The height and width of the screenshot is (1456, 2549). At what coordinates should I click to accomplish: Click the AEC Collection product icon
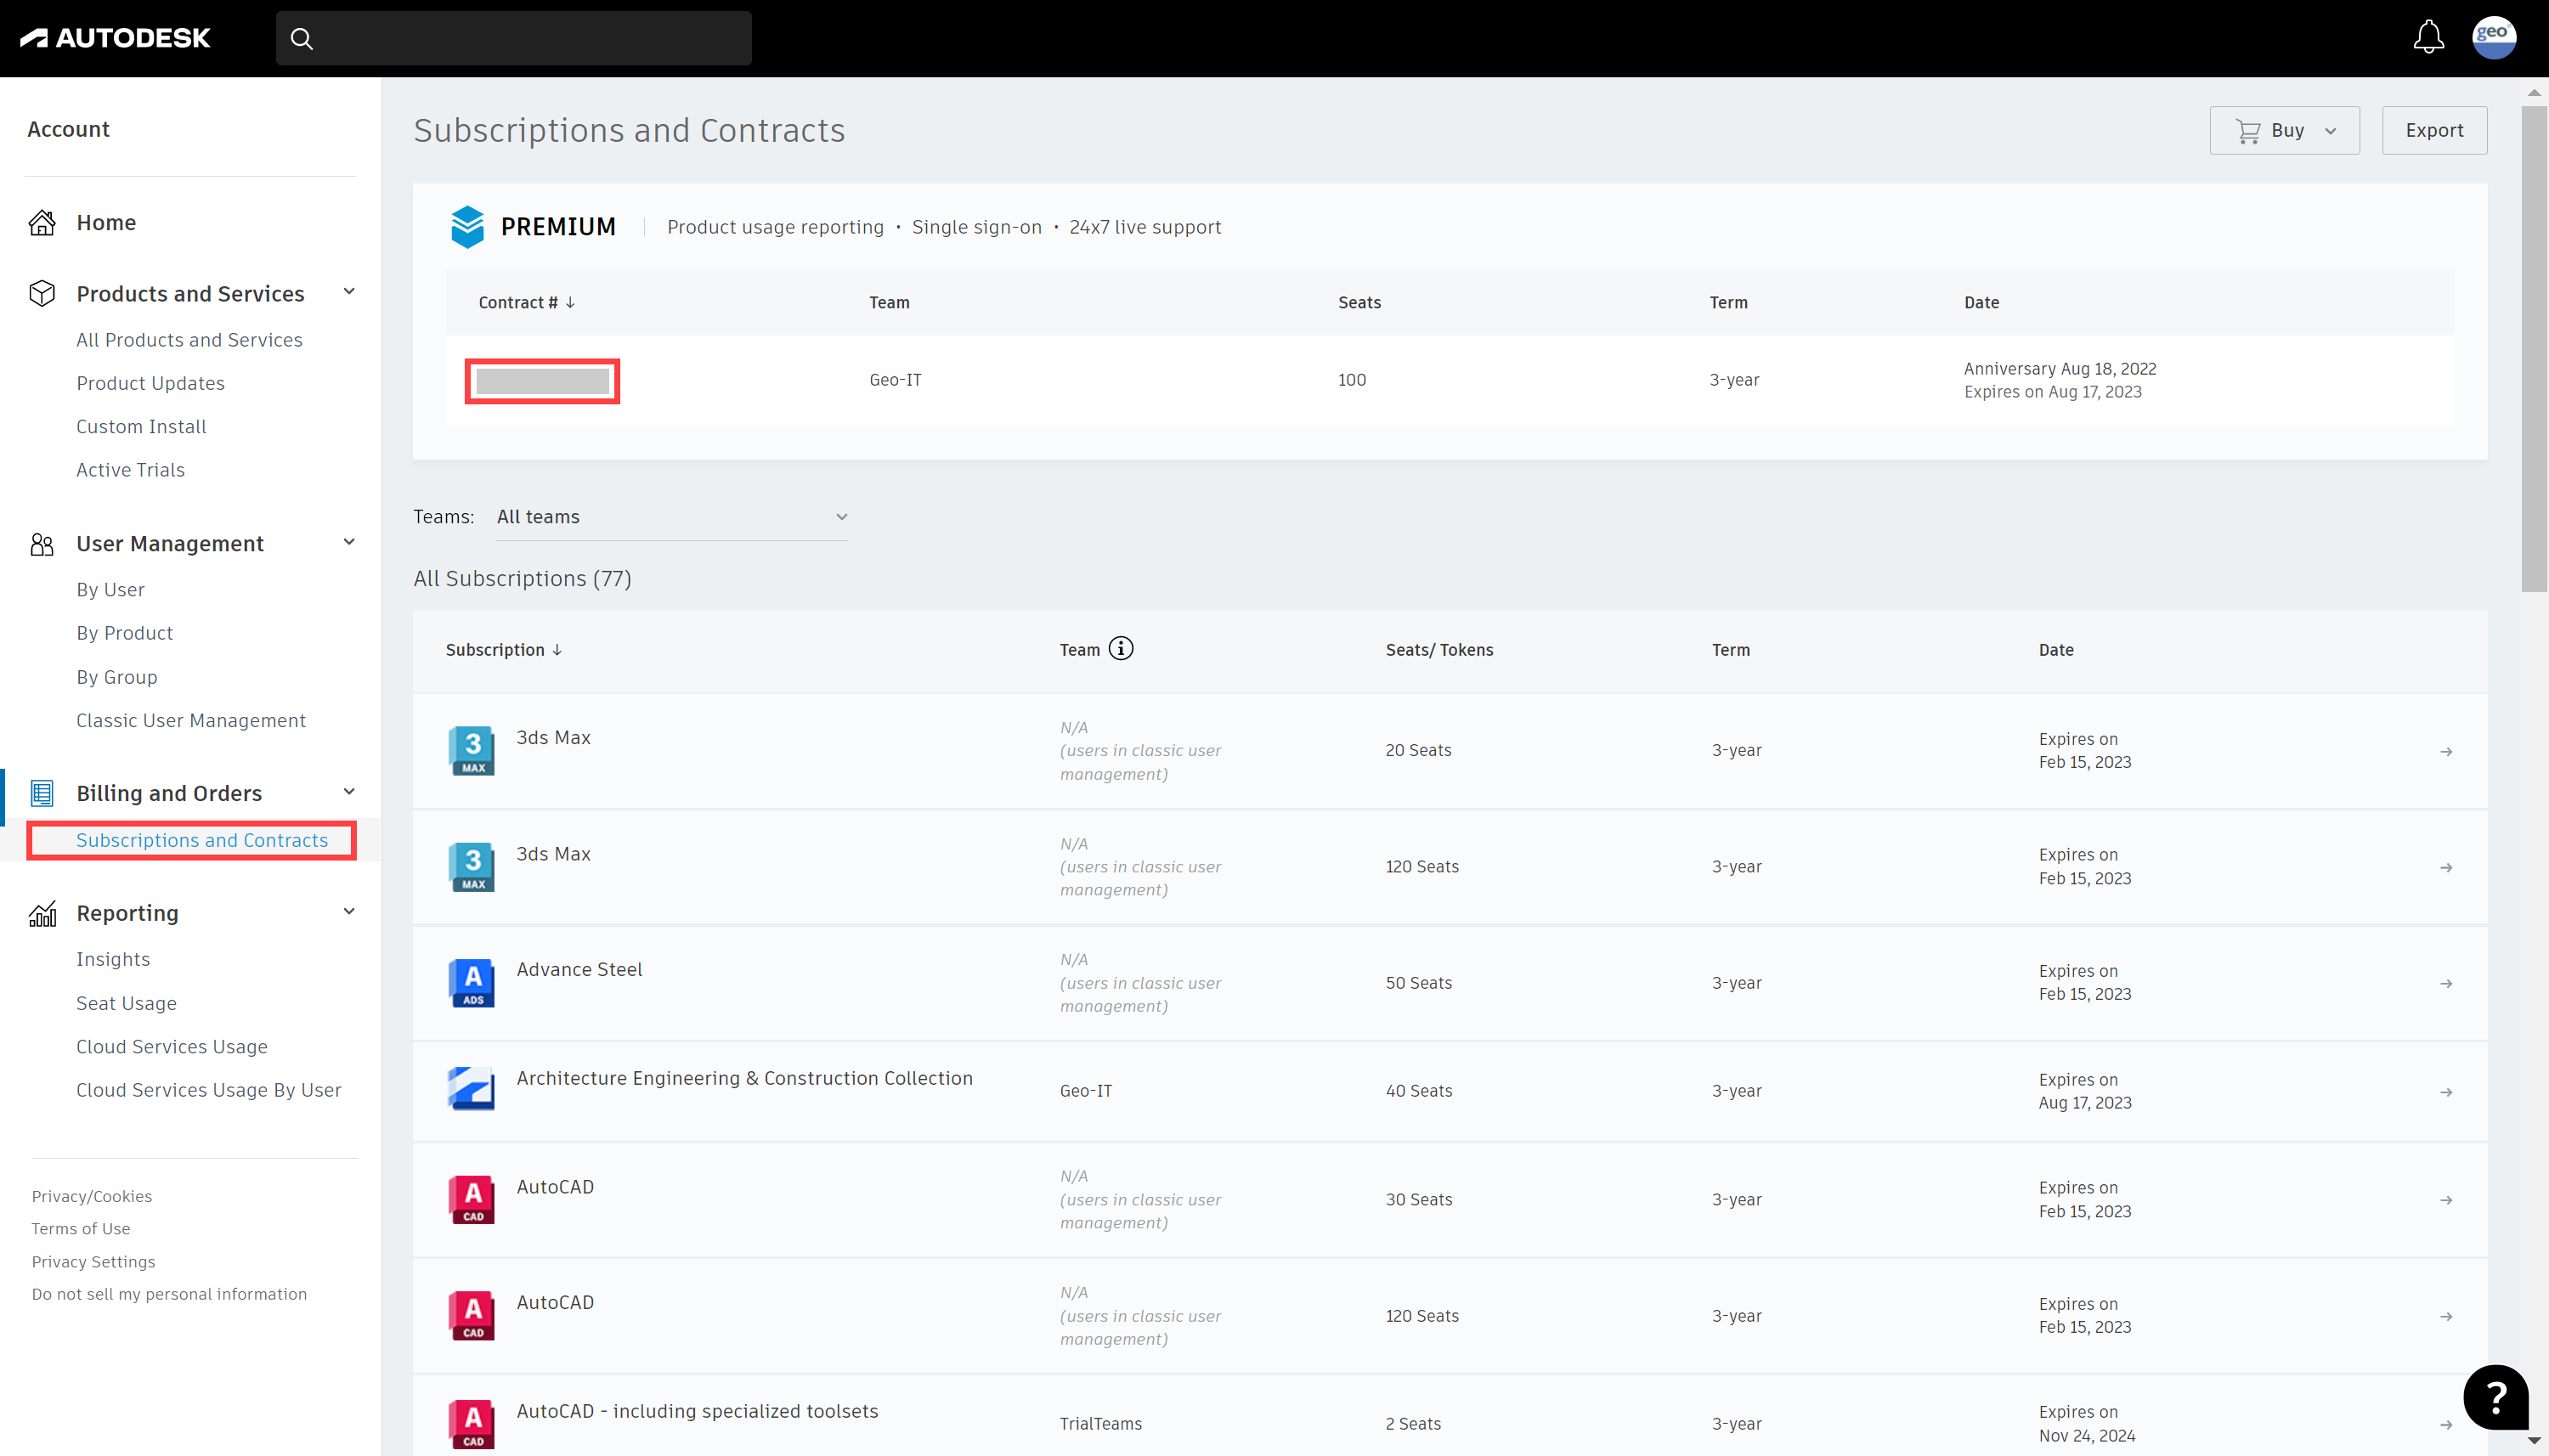point(471,1090)
